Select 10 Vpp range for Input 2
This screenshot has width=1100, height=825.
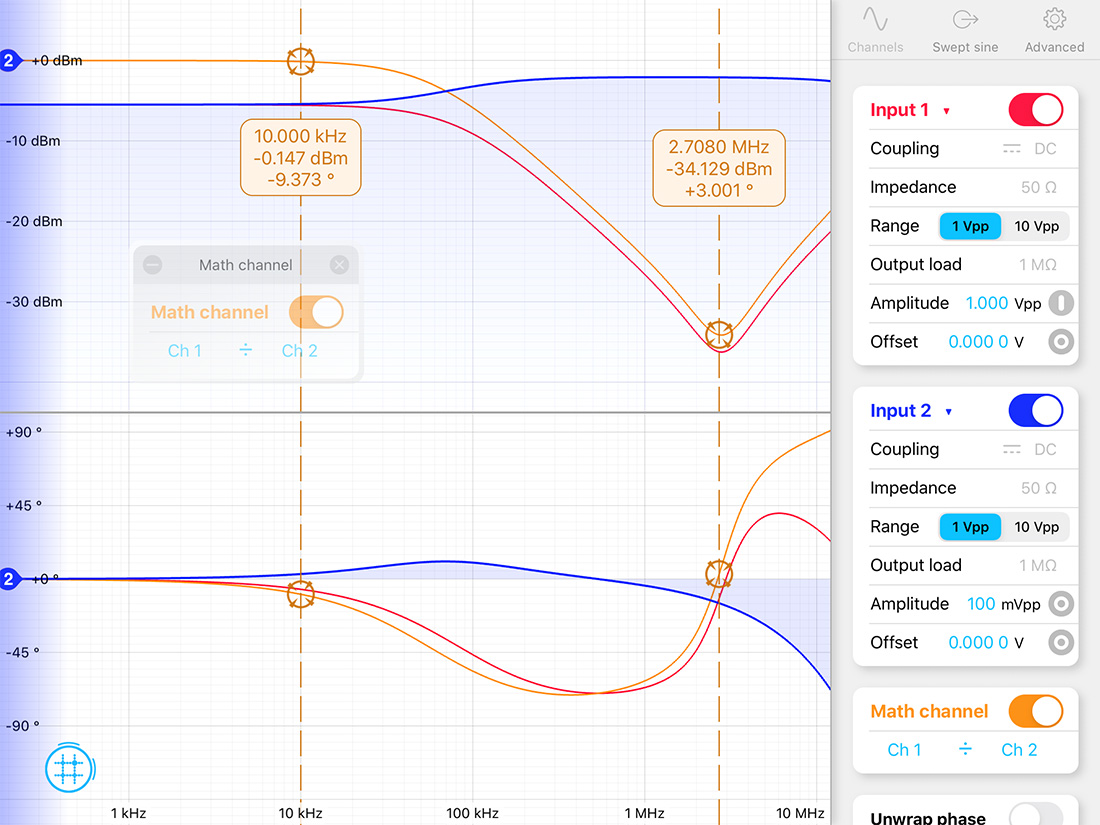[1036, 527]
